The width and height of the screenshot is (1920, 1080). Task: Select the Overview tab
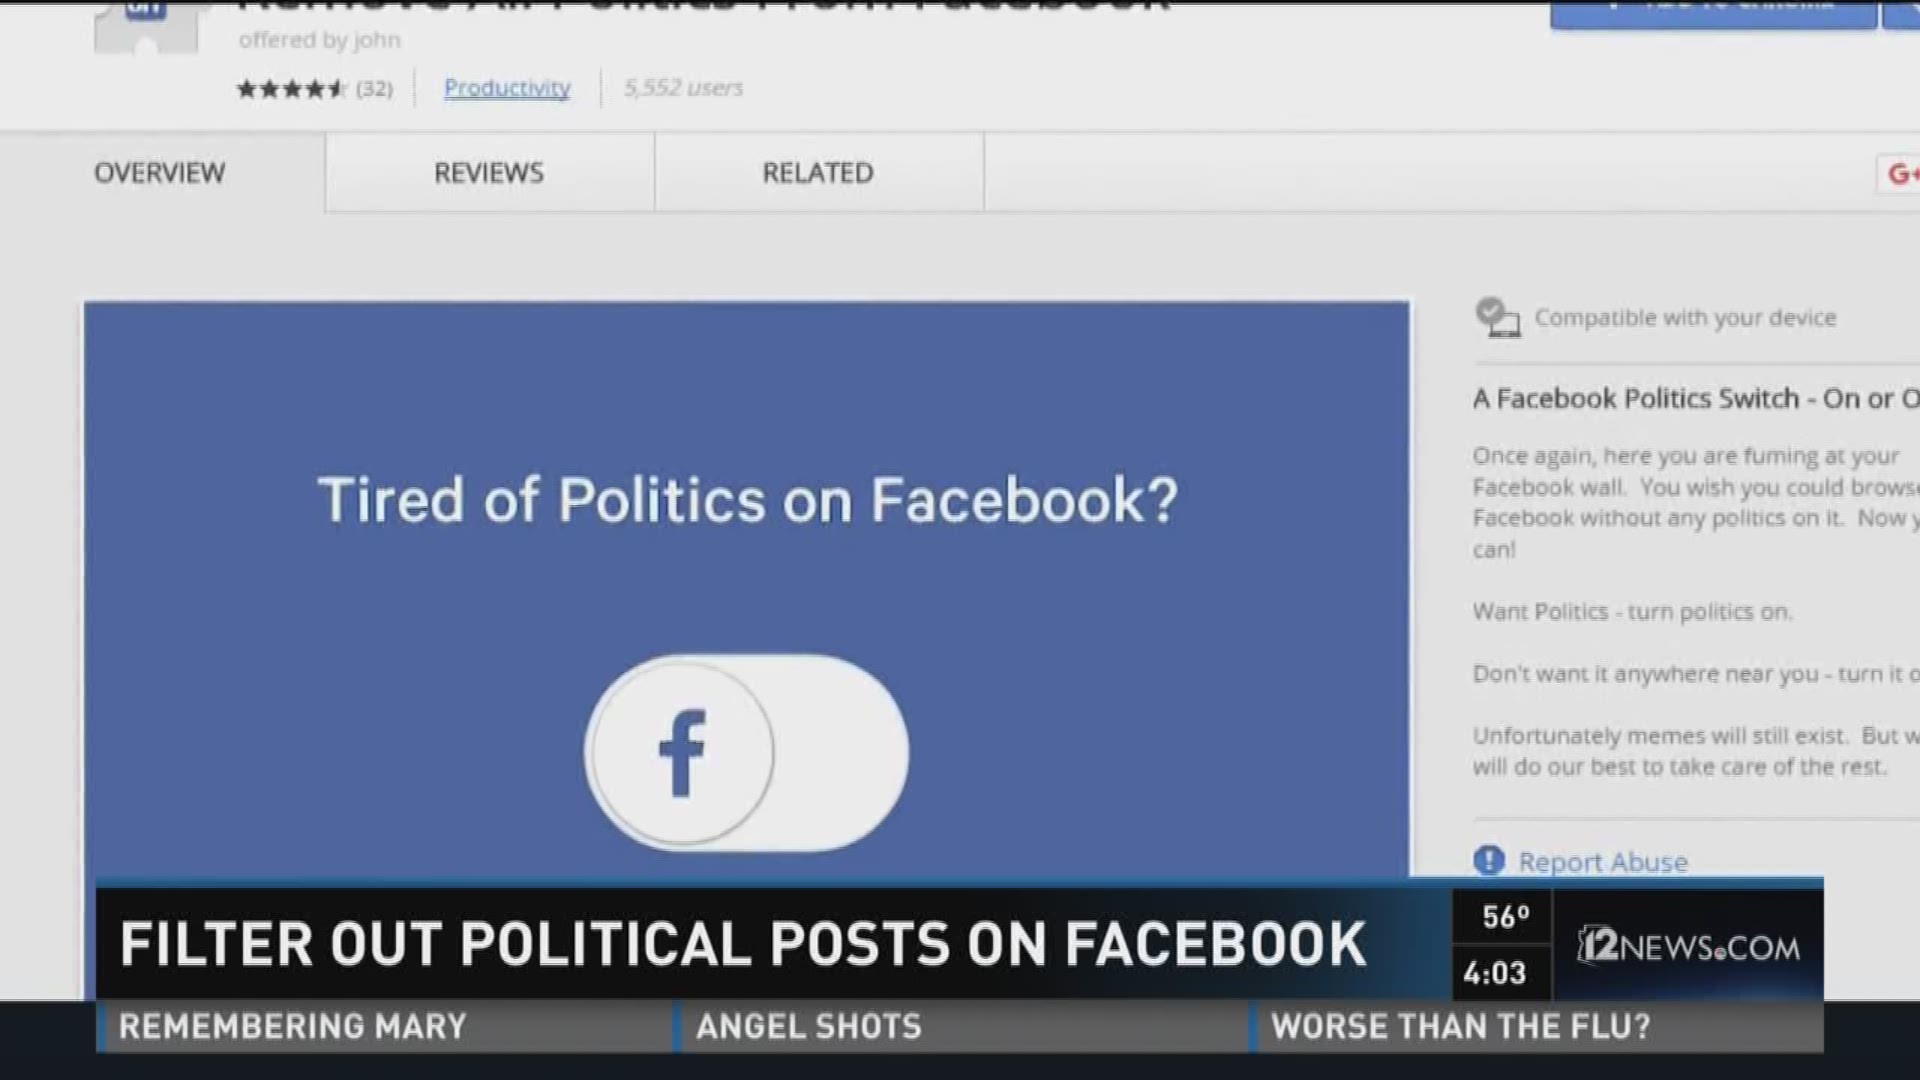coord(159,172)
